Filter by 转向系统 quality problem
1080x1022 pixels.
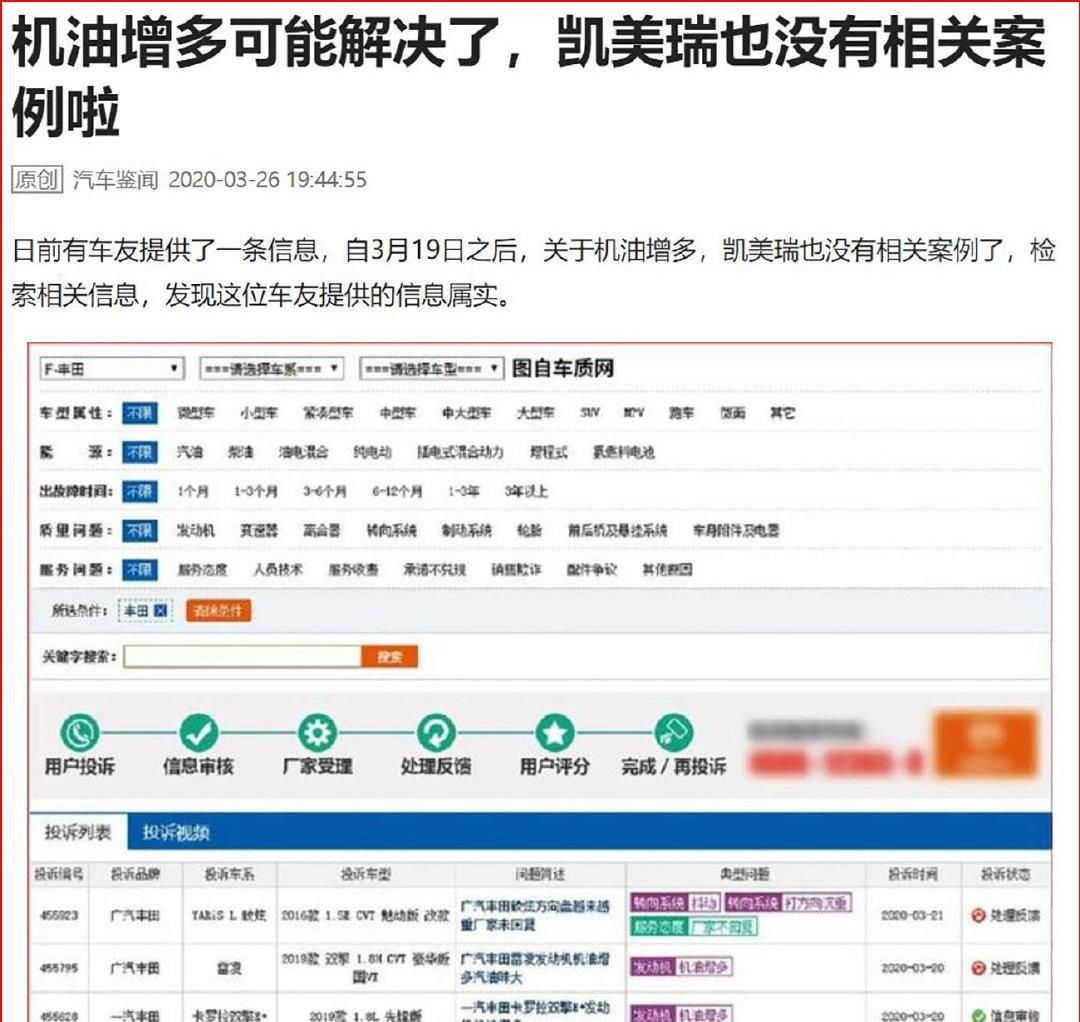point(391,531)
